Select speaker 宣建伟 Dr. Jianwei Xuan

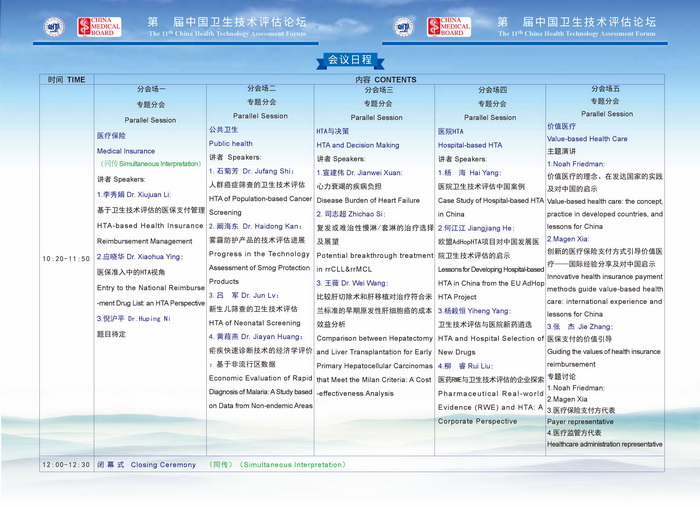coord(359,173)
